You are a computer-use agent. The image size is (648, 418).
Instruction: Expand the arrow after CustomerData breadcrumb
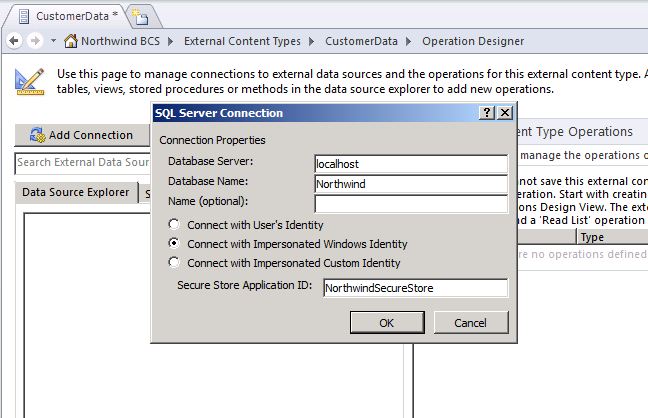click(408, 41)
